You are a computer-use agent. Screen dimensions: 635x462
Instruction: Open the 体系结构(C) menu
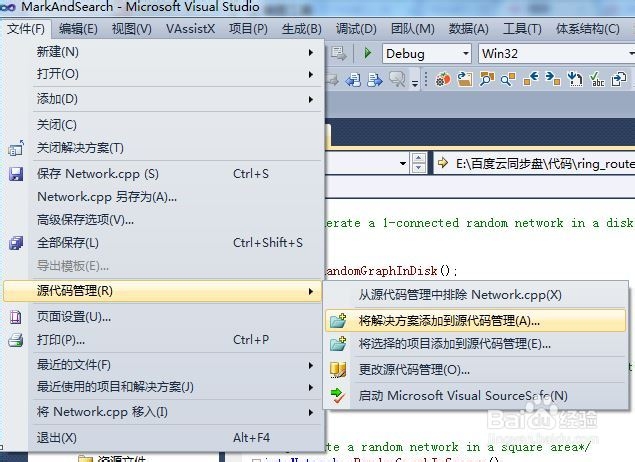[x=588, y=29]
